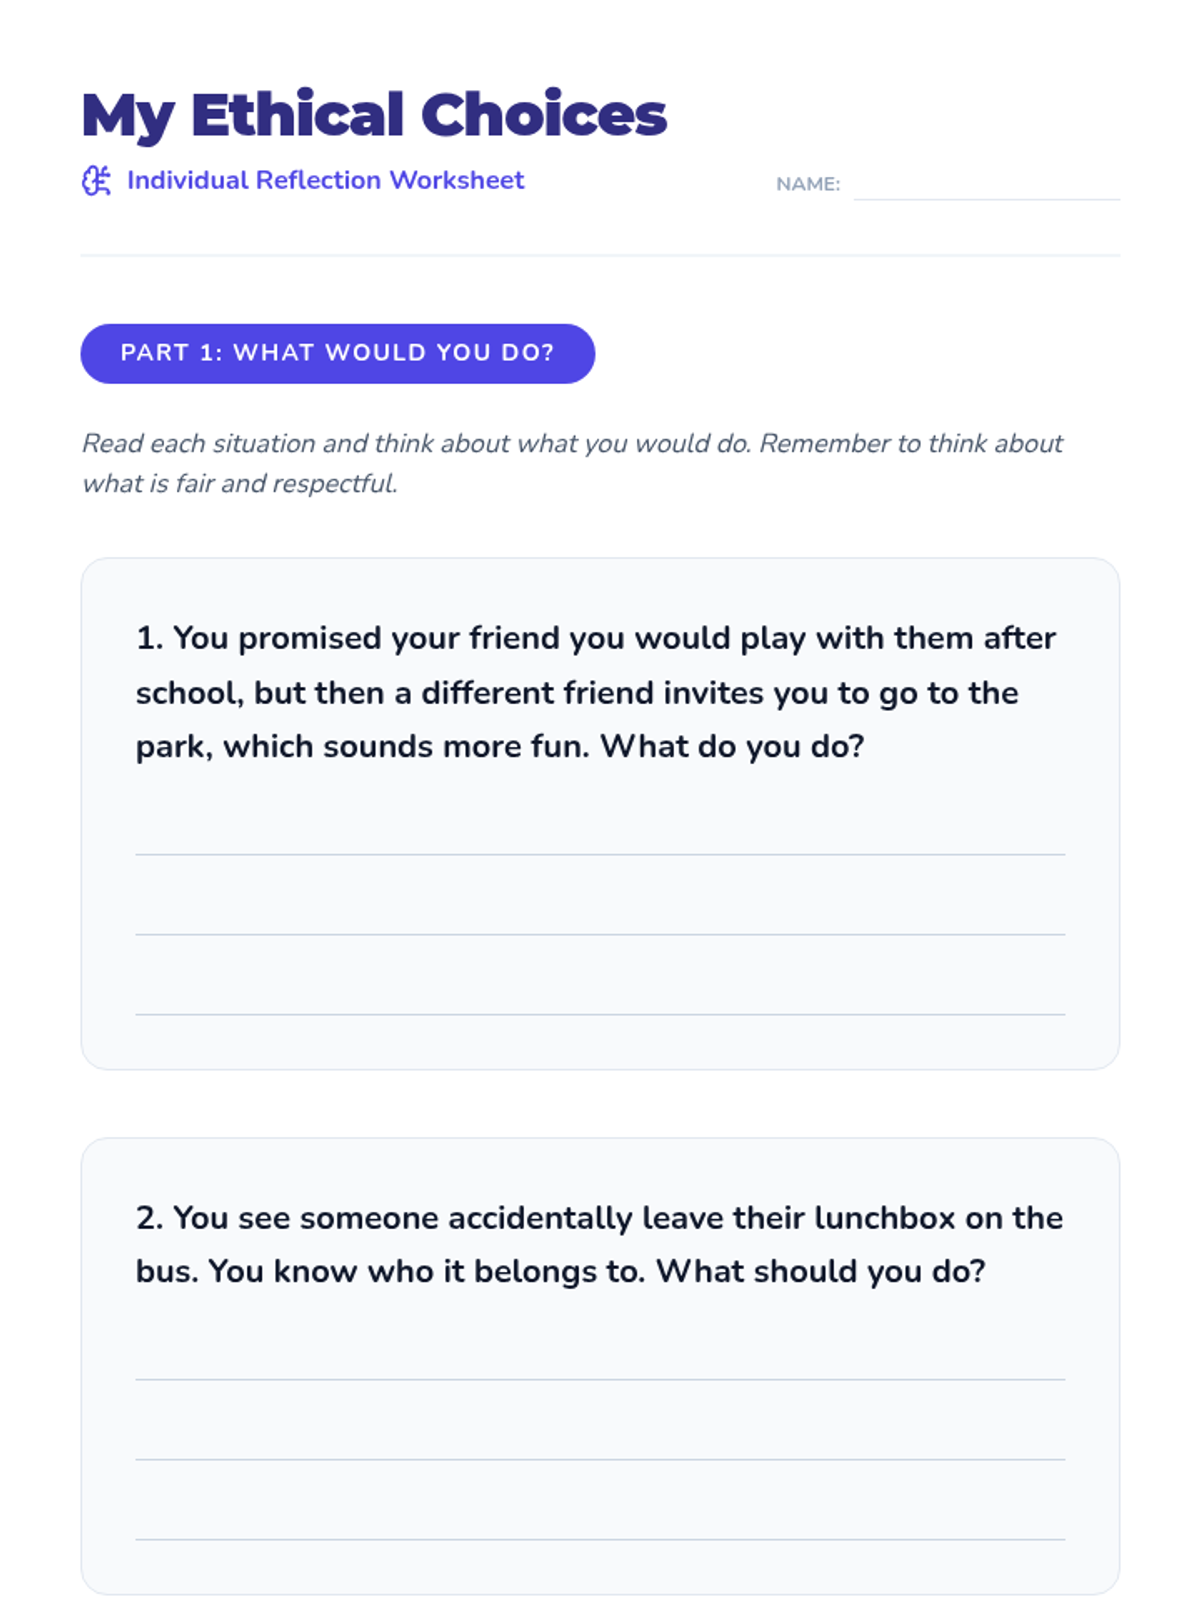Click second answer line under question 1
This screenshot has height=1600, width=1200.
[600, 934]
